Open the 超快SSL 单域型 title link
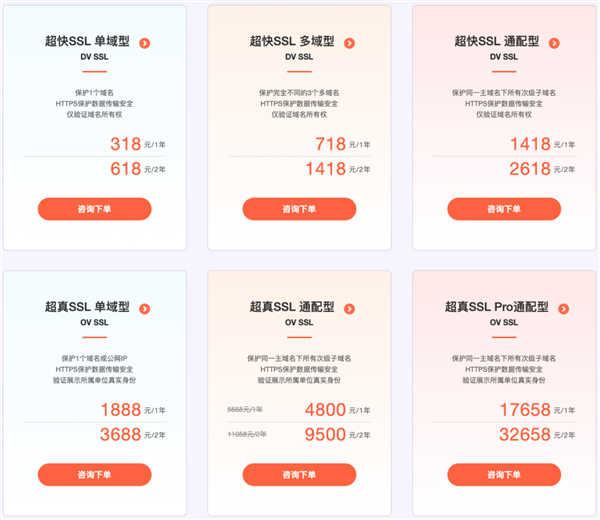Image resolution: width=600 pixels, height=520 pixels. tap(87, 41)
